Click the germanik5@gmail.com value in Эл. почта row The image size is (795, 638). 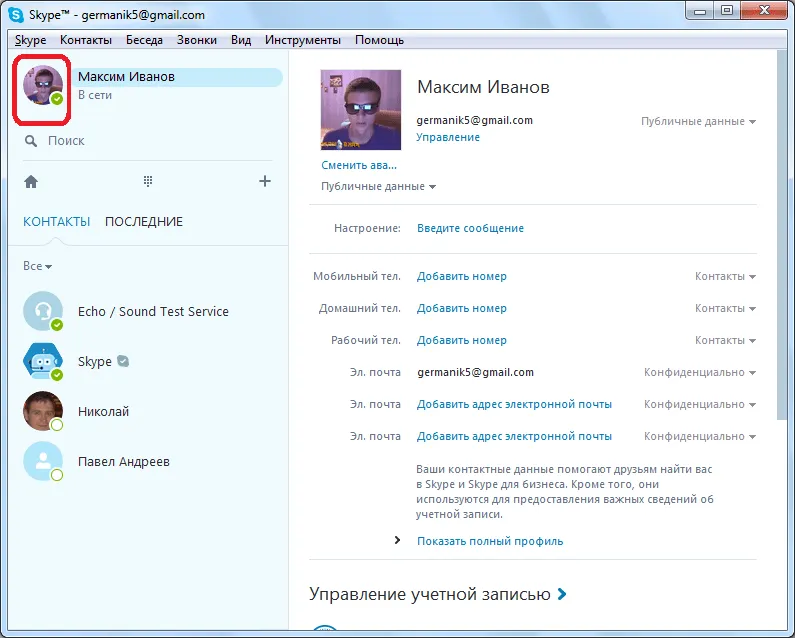(x=476, y=372)
